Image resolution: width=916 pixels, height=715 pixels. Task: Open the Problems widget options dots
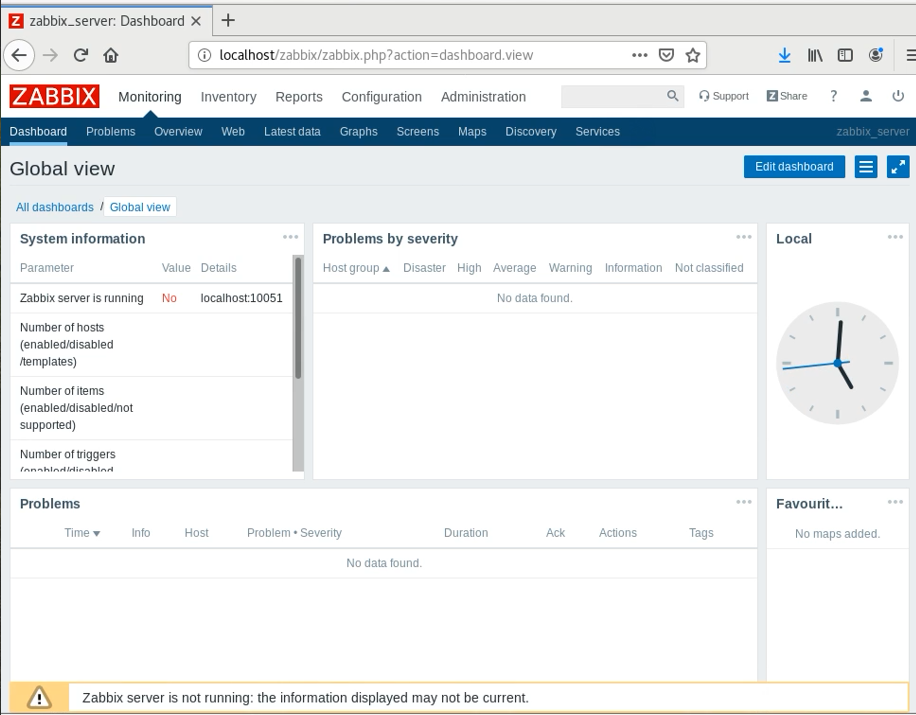(744, 502)
